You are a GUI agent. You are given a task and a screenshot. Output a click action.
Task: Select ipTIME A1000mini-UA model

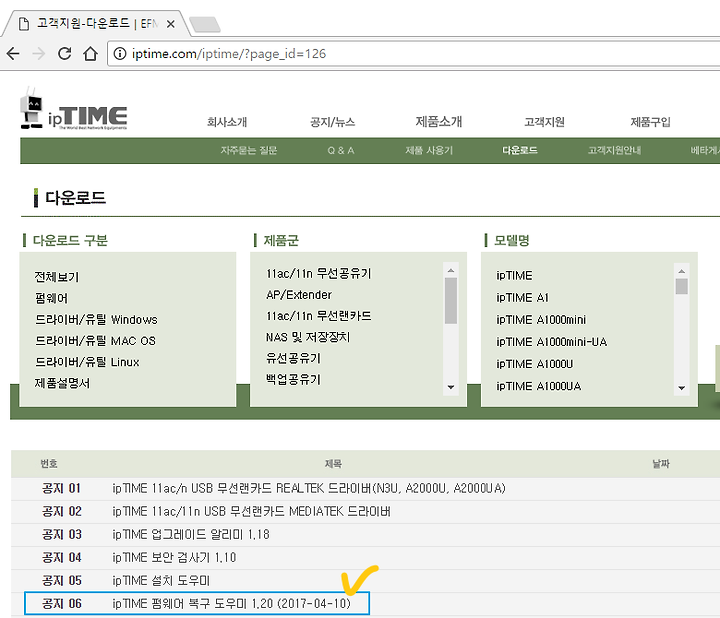pos(551,342)
